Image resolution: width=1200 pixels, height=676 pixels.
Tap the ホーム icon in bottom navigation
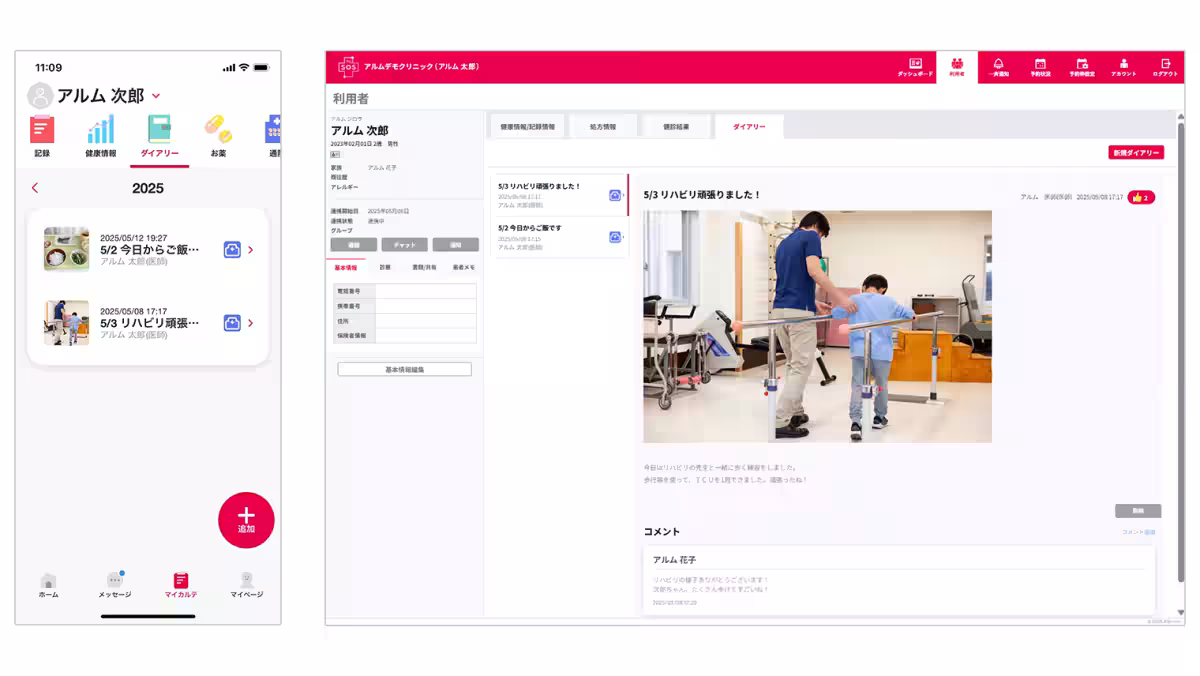(x=48, y=582)
